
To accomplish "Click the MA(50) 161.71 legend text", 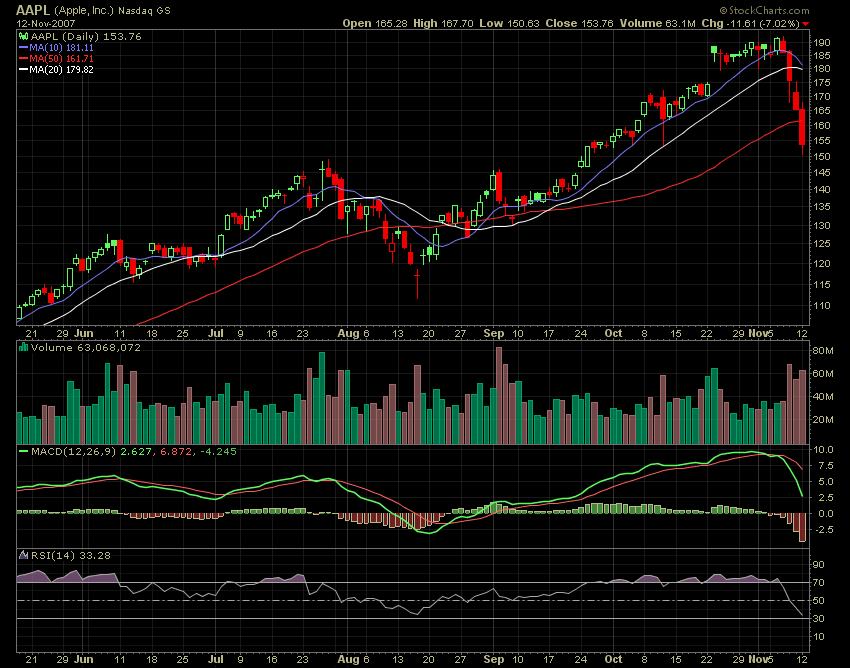I will (x=61, y=59).
